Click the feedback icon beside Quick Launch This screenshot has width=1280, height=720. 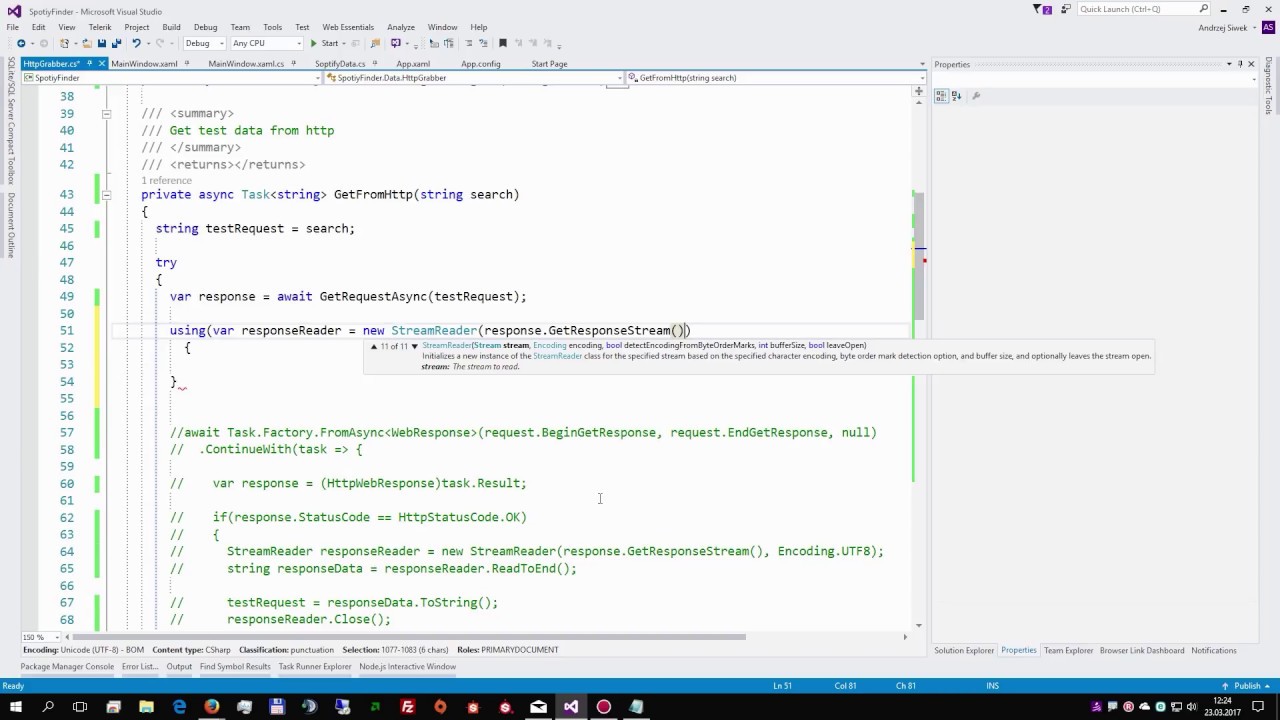(x=1066, y=9)
